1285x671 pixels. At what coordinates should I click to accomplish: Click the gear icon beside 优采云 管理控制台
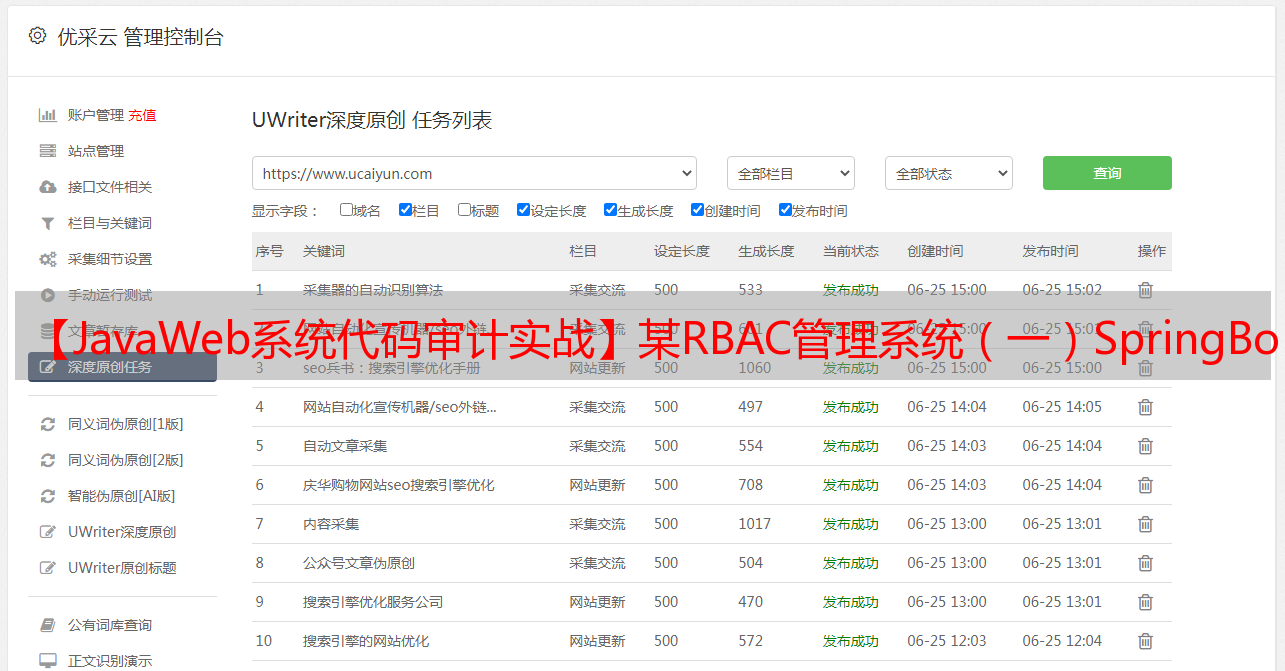37,36
